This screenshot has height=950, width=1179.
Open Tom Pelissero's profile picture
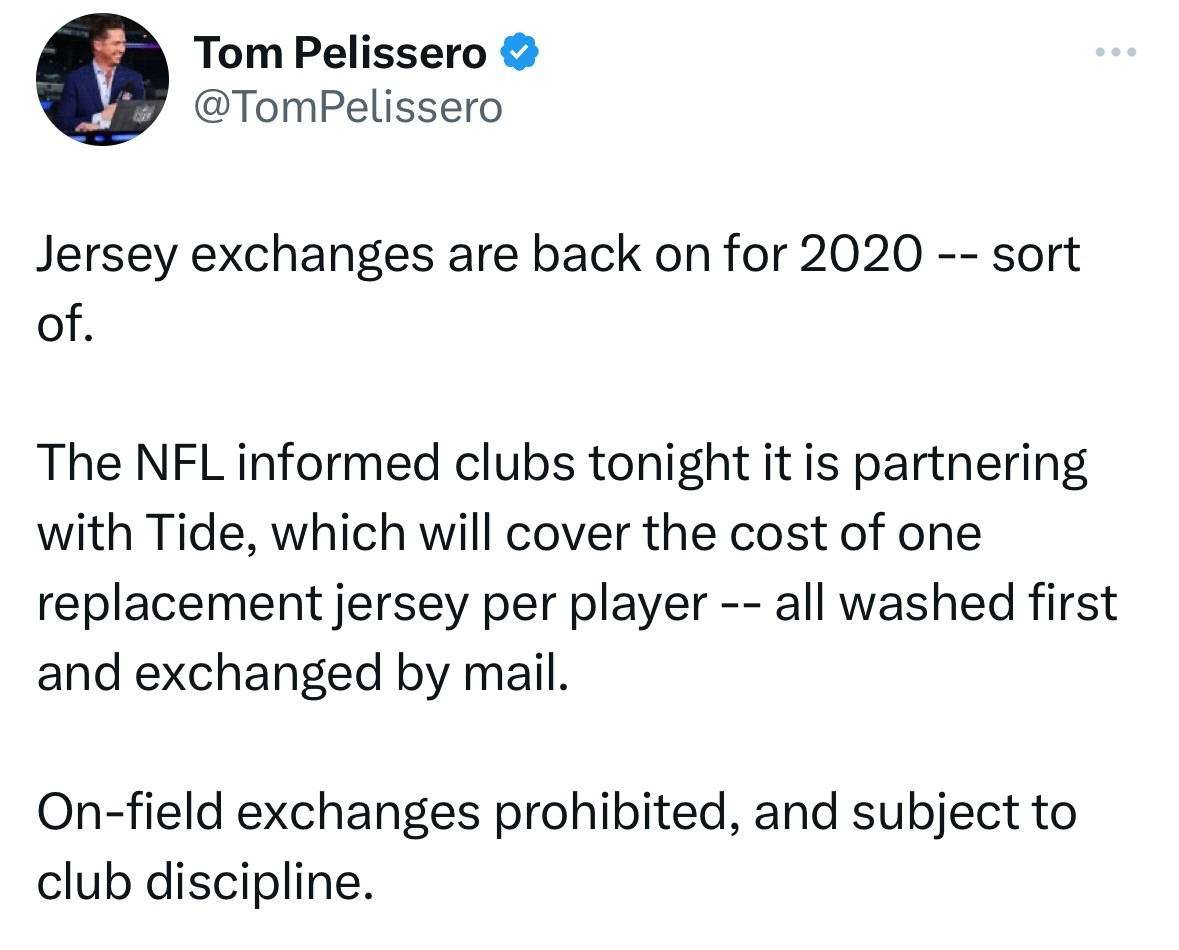click(x=102, y=80)
